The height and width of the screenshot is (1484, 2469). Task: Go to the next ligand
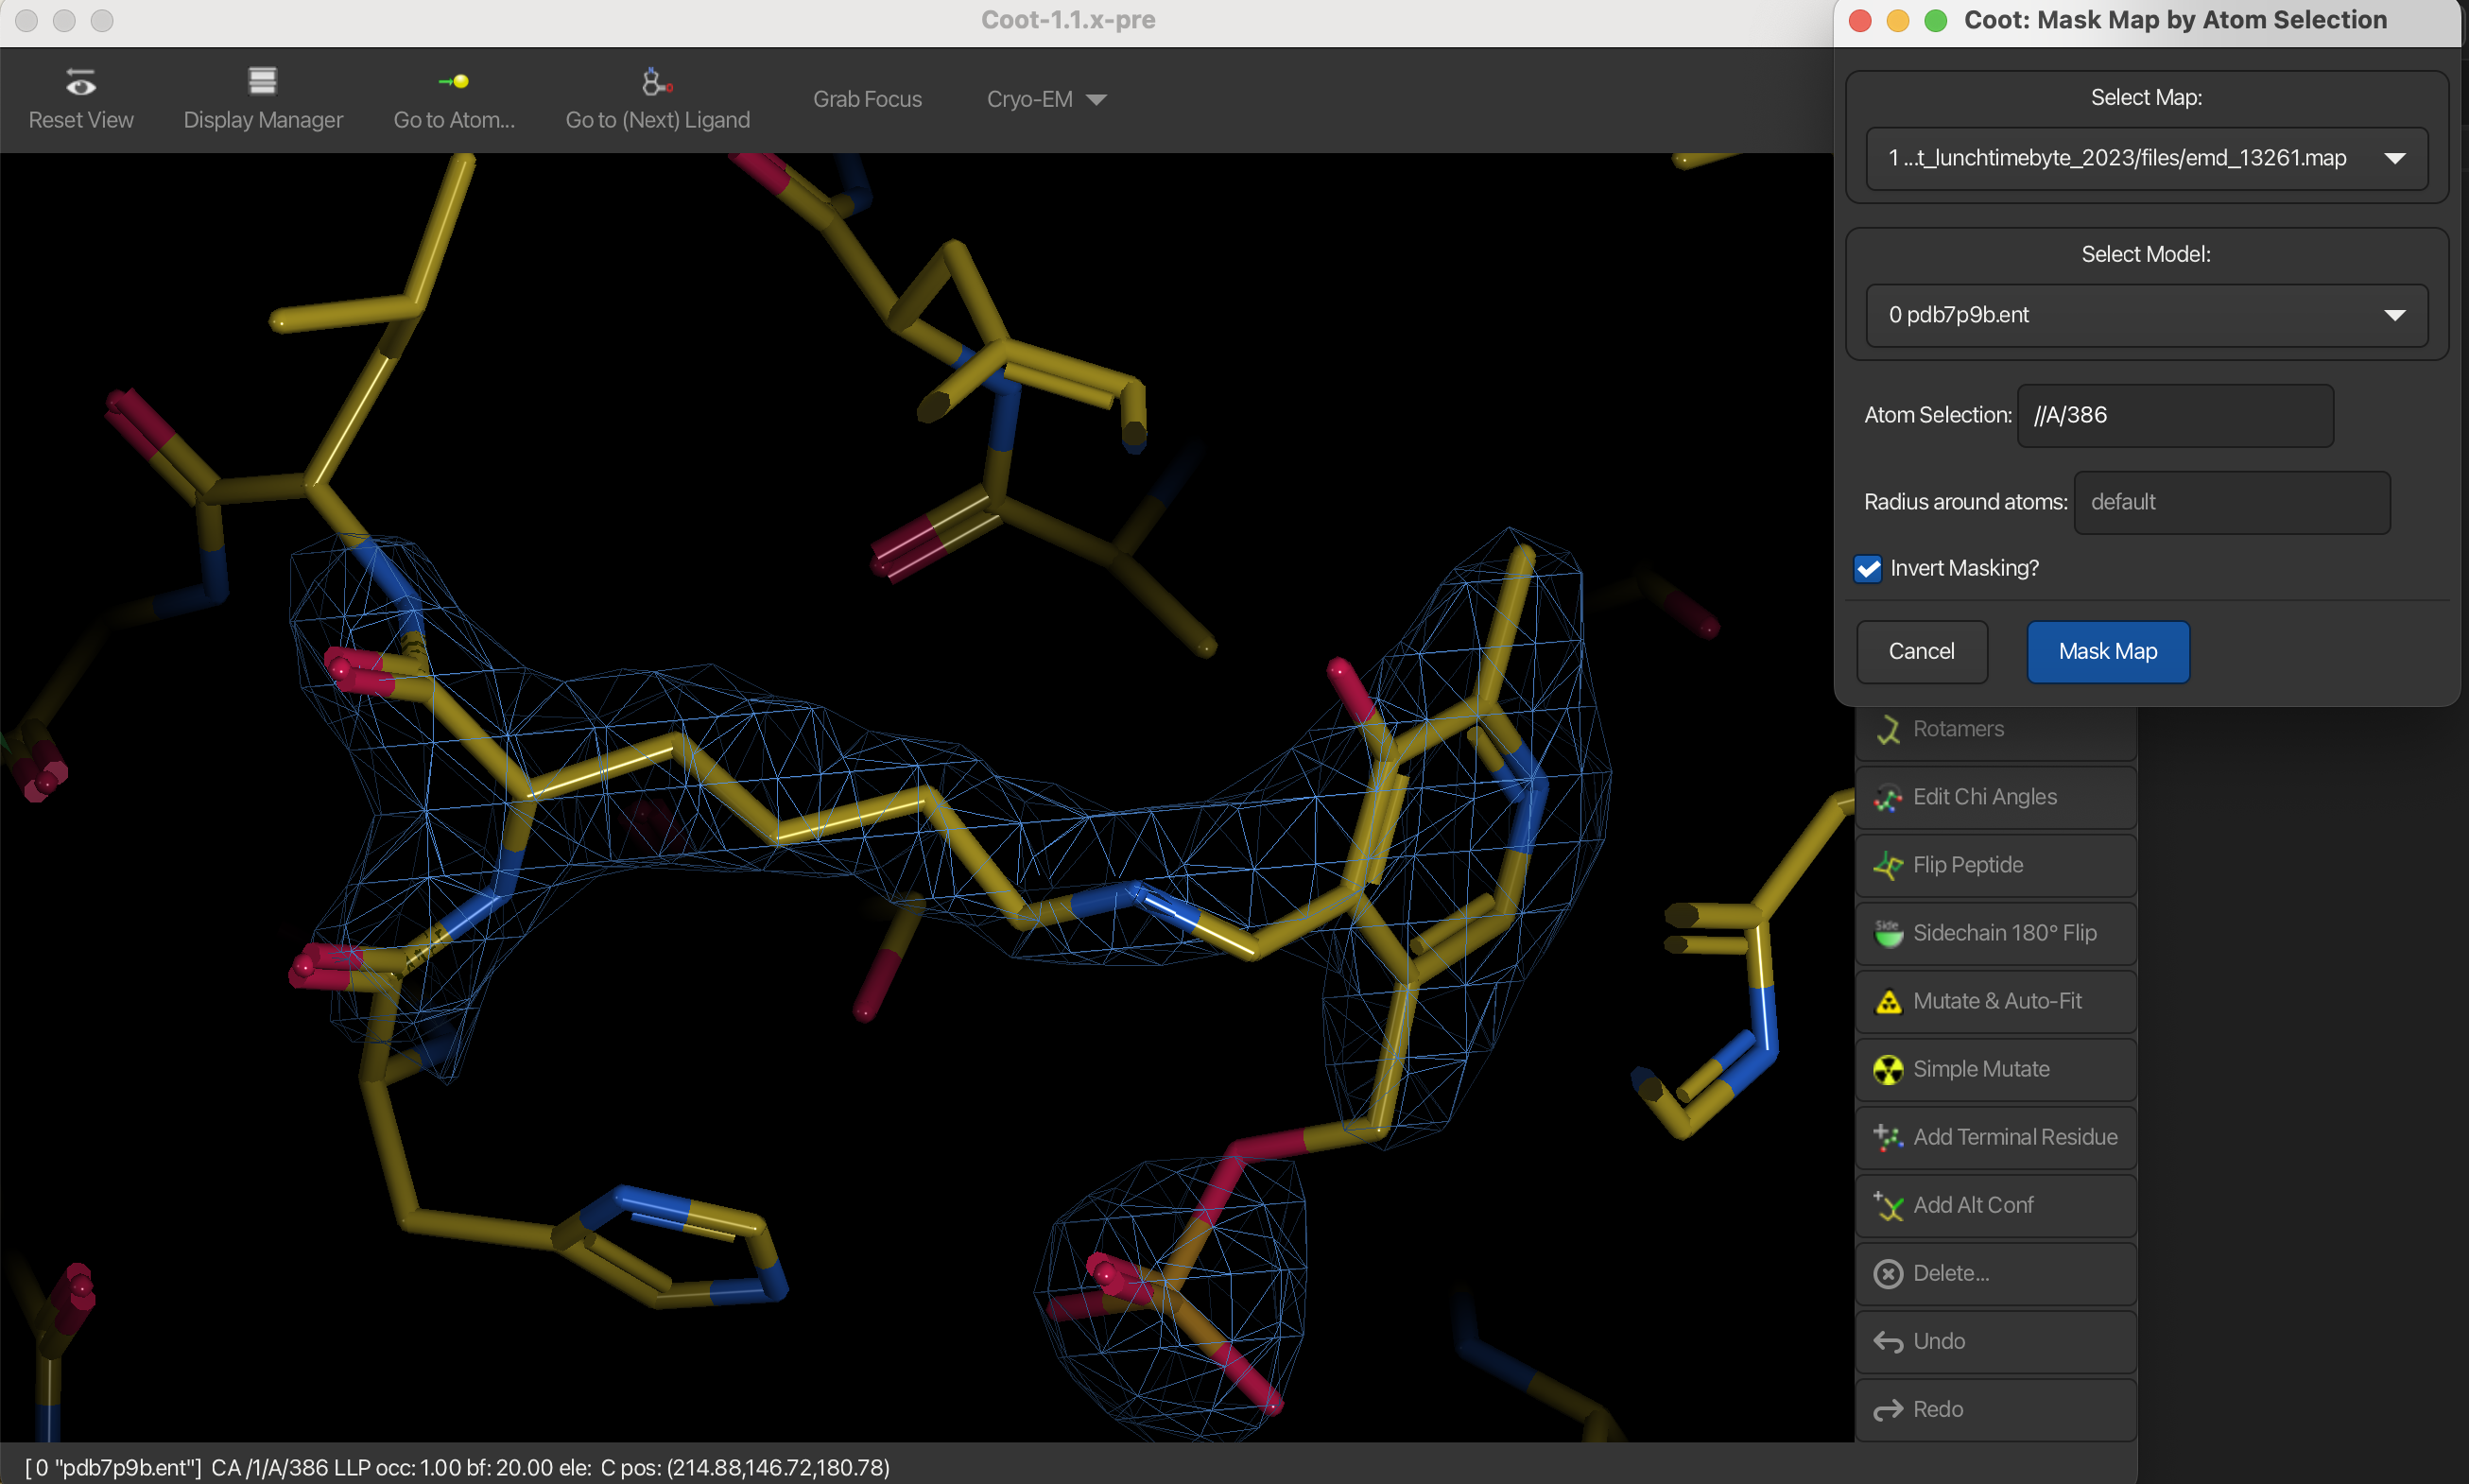(657, 99)
